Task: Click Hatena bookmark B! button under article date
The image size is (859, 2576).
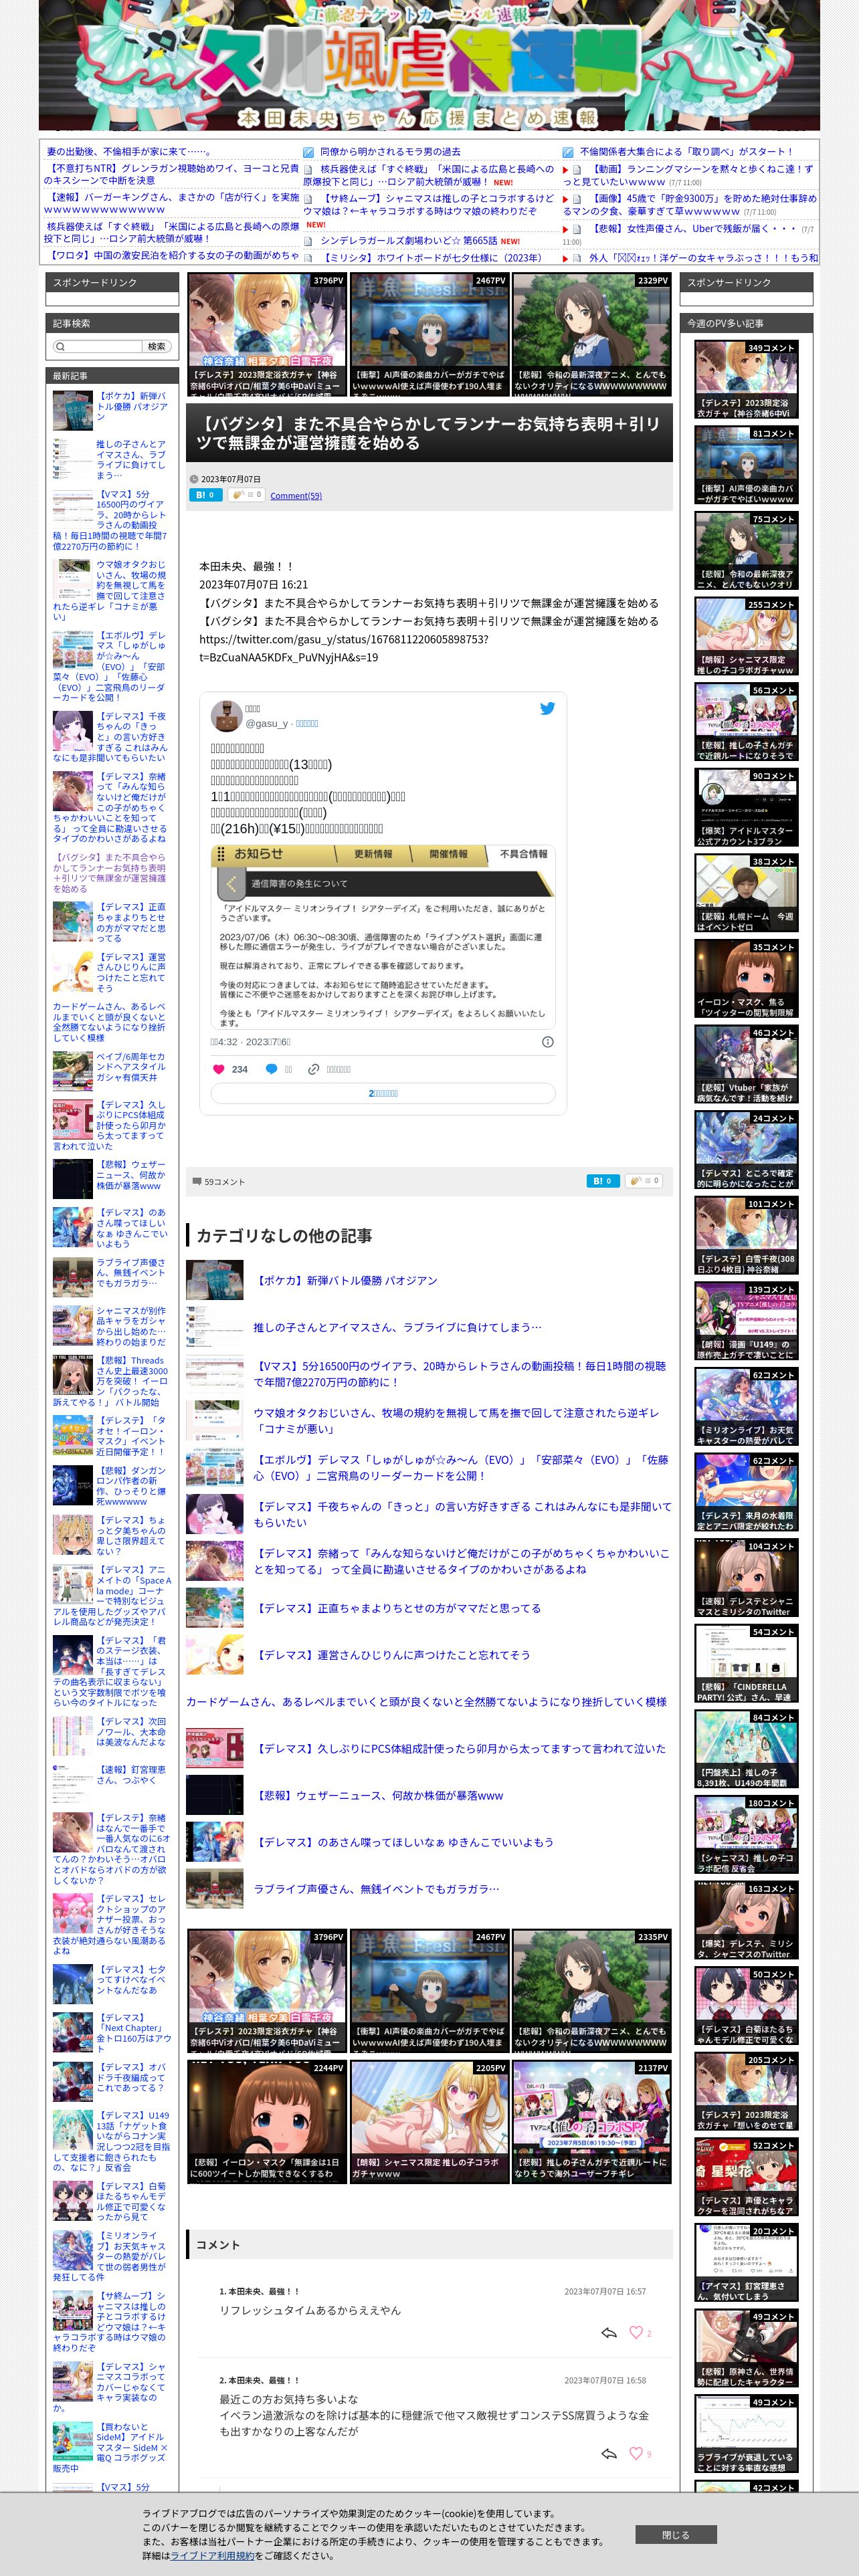Action: [206, 495]
